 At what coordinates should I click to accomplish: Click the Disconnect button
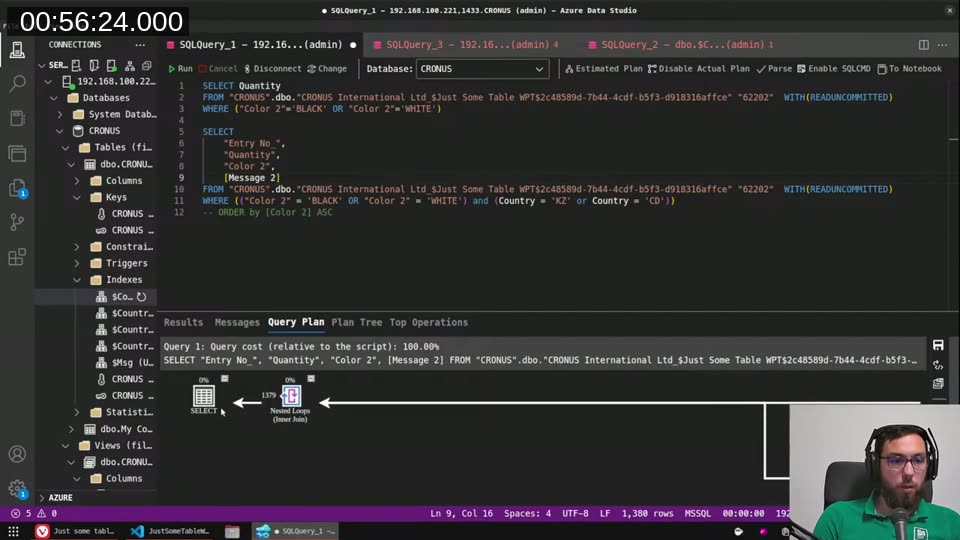[272, 69]
